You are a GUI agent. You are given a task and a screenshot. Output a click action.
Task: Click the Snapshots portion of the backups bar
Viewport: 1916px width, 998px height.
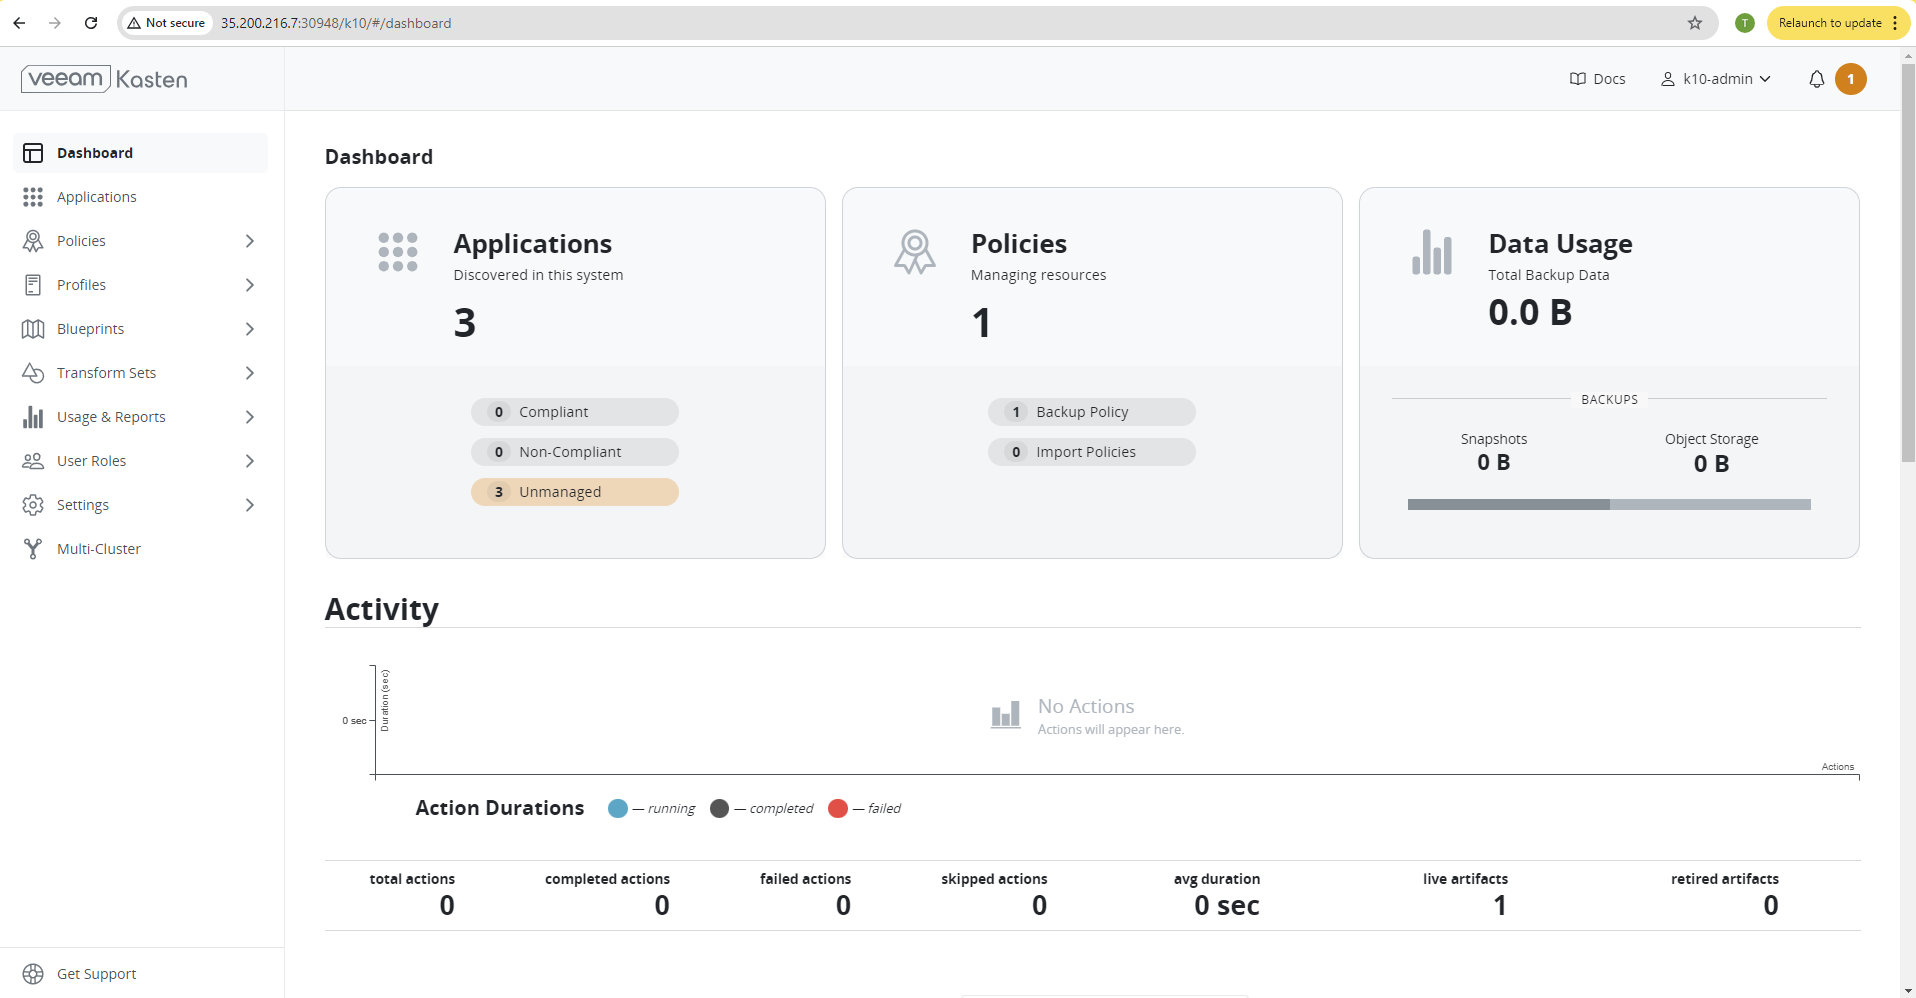click(x=1507, y=505)
